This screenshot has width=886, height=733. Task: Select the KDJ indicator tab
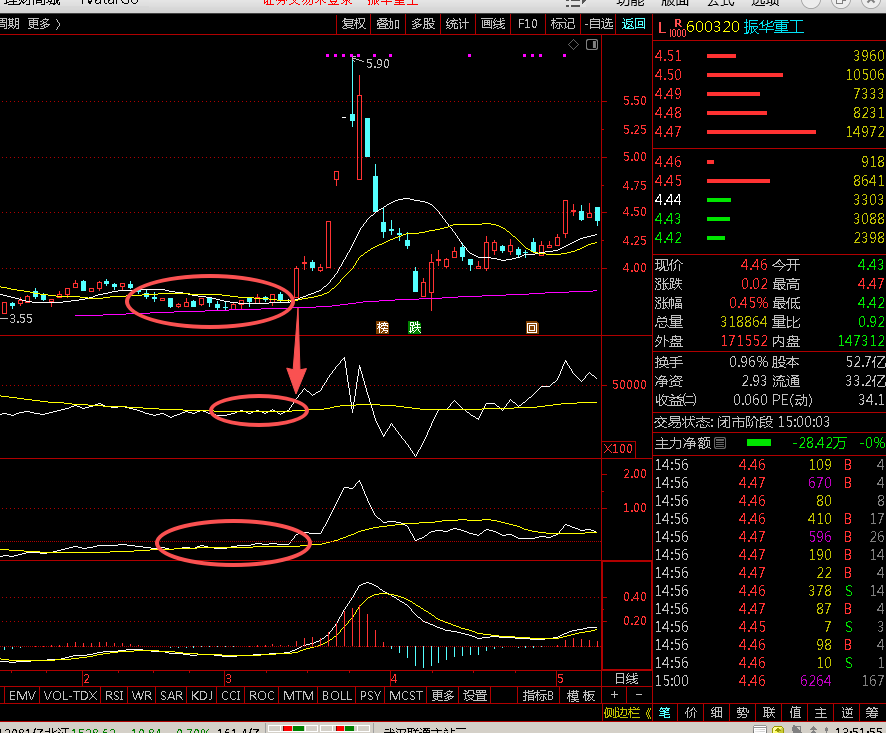coord(202,695)
